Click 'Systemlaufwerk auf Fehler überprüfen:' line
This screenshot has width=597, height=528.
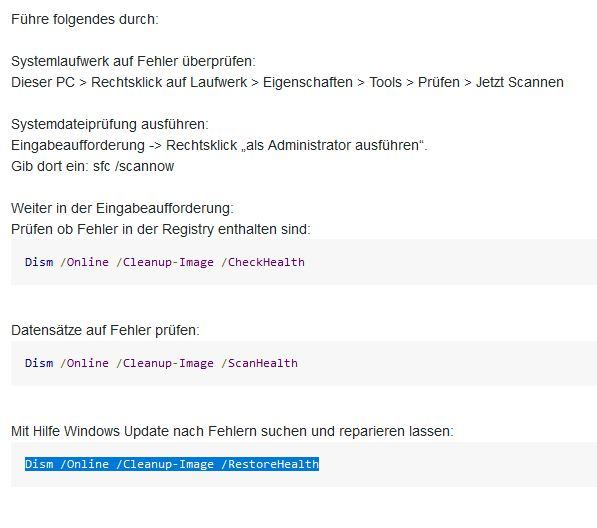[133, 61]
